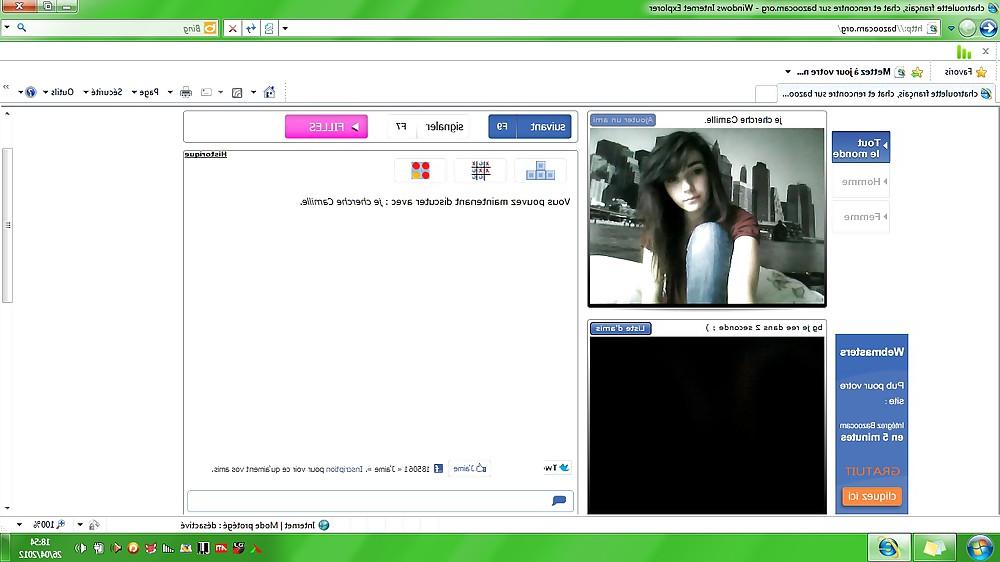Open the 'Mettez à jour votre n...' favorites link

[851, 72]
